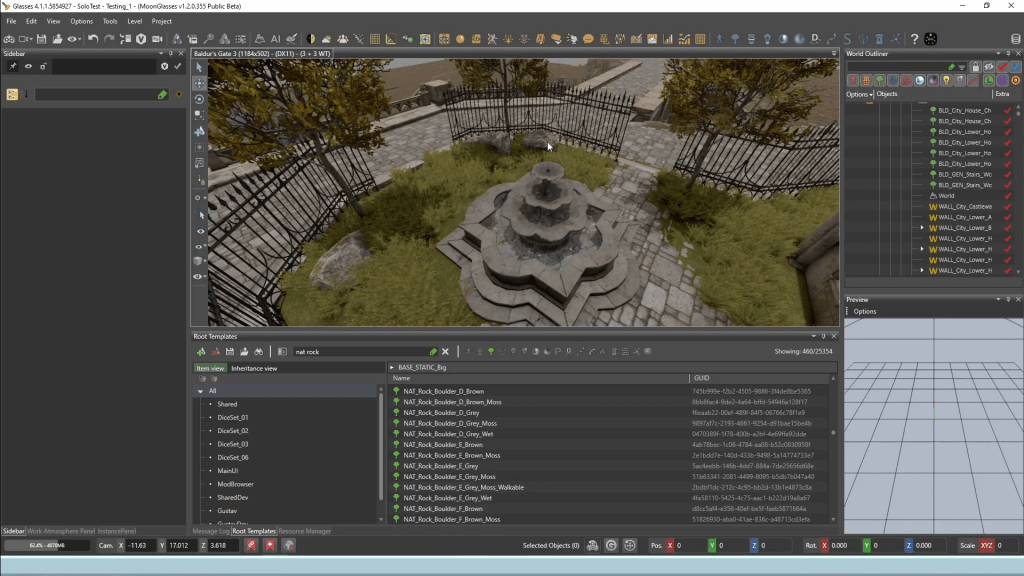Switch to Inheritance view
This screenshot has width=1024, height=576.
254,368
